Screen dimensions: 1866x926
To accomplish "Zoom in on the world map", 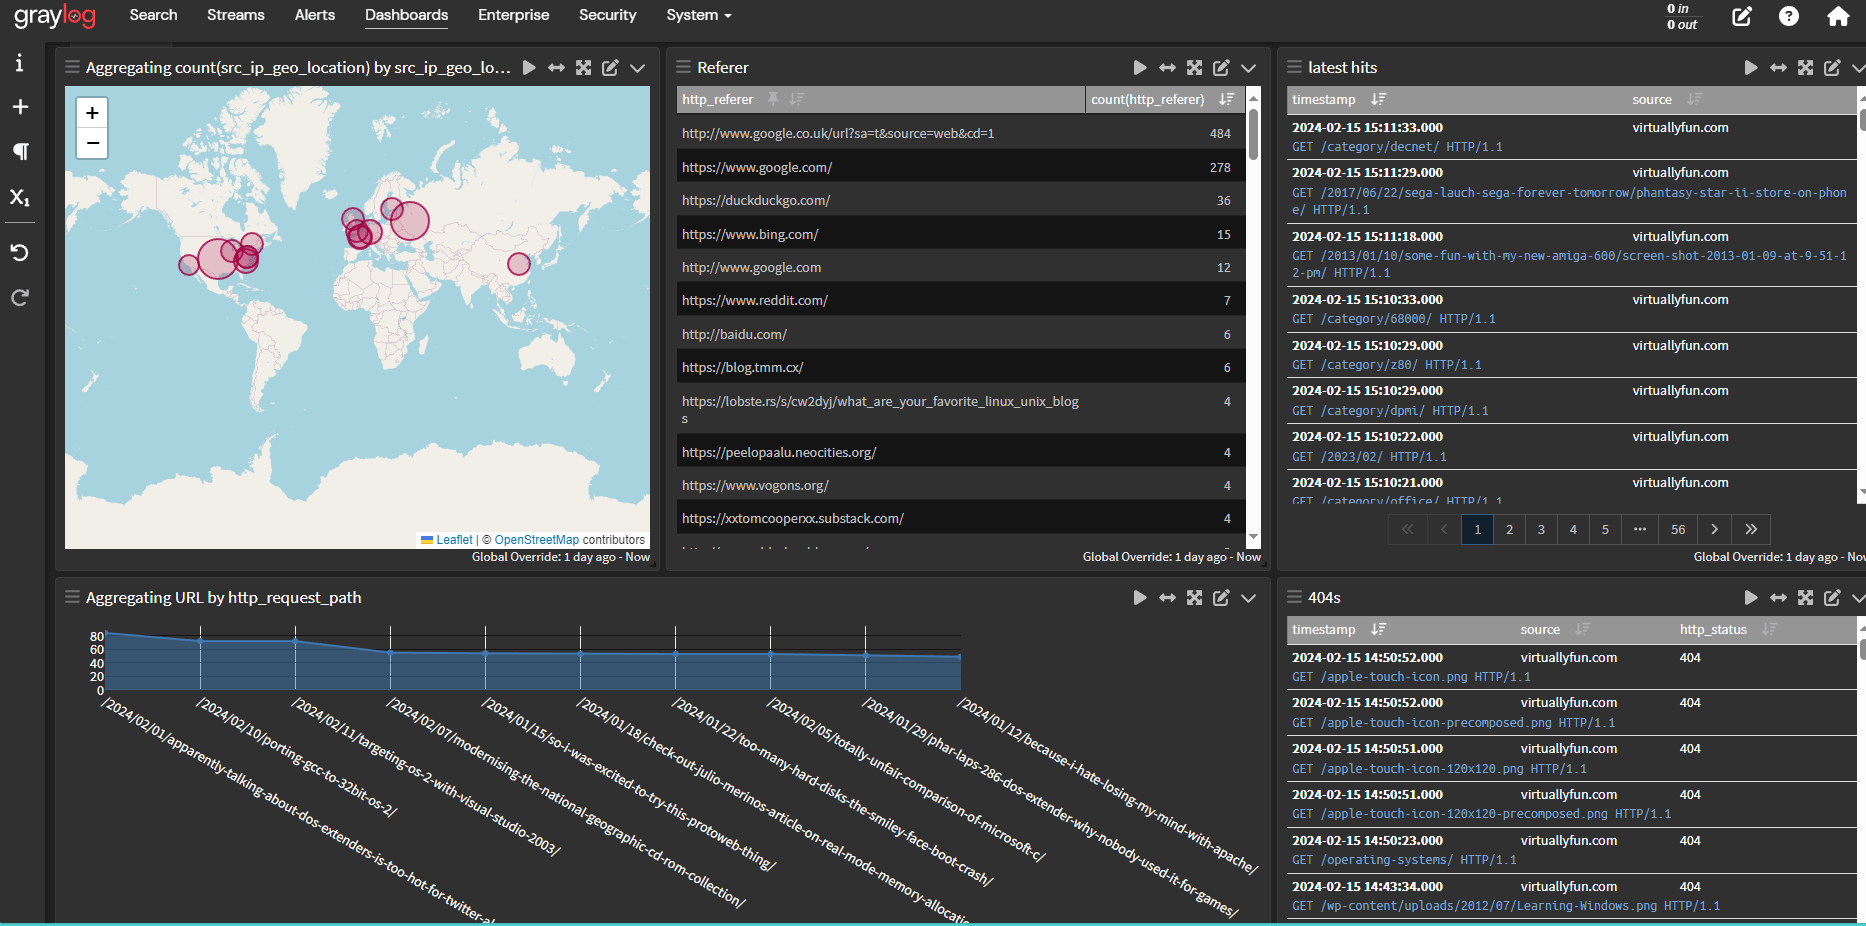I will pos(92,113).
